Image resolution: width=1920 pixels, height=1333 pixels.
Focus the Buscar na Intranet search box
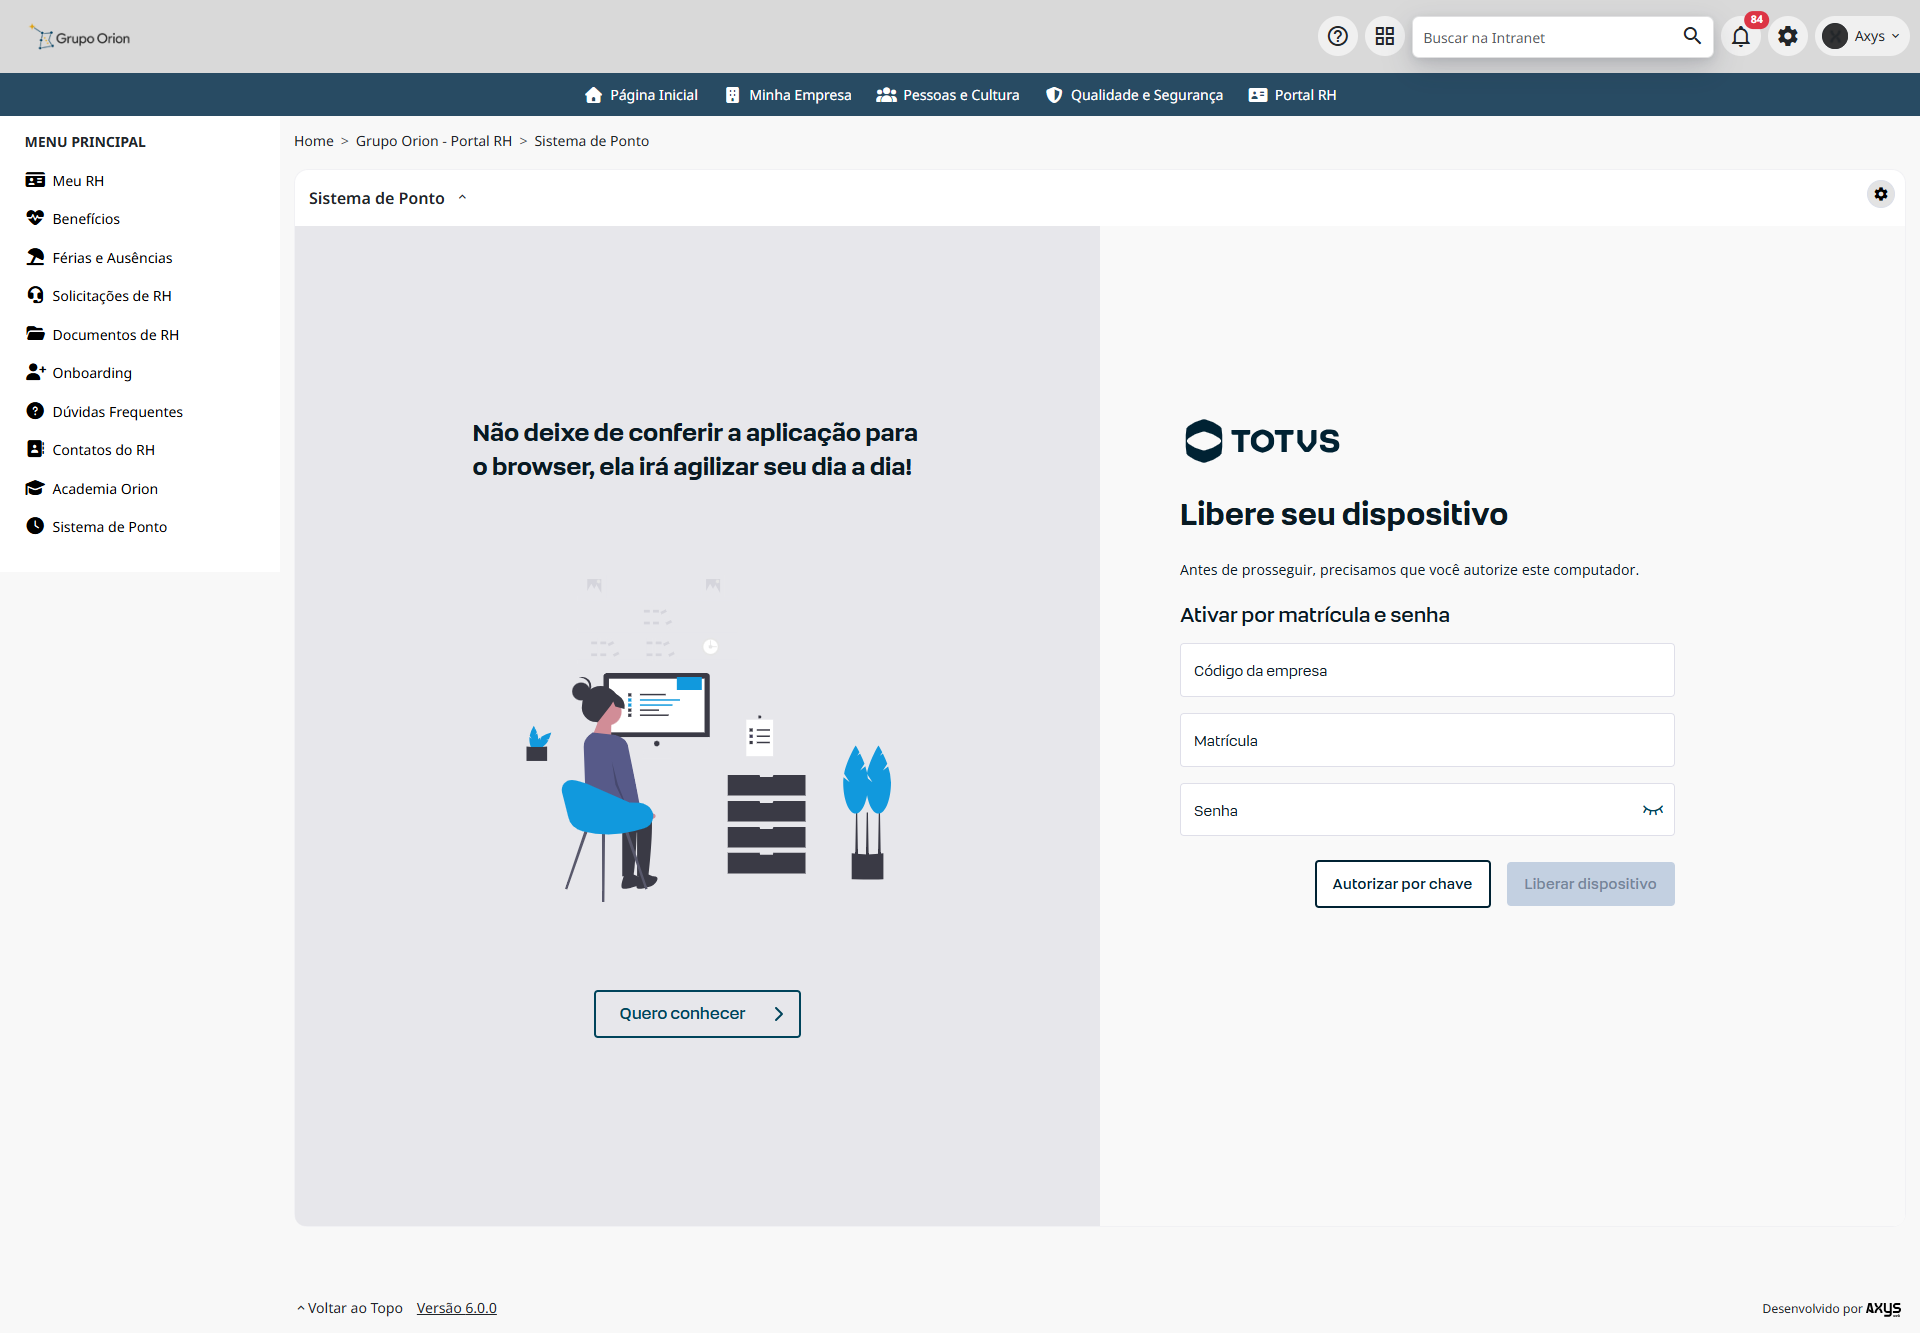(1547, 37)
